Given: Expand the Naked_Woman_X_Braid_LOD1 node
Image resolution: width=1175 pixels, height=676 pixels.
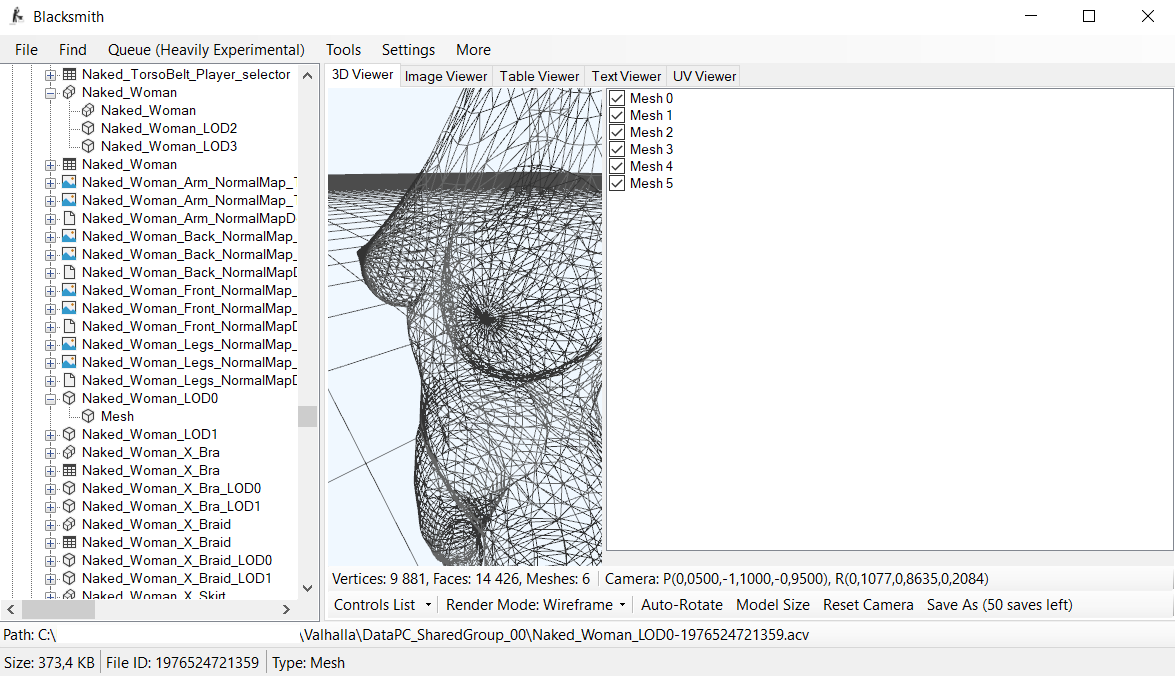Looking at the screenshot, I should click(x=50, y=579).
